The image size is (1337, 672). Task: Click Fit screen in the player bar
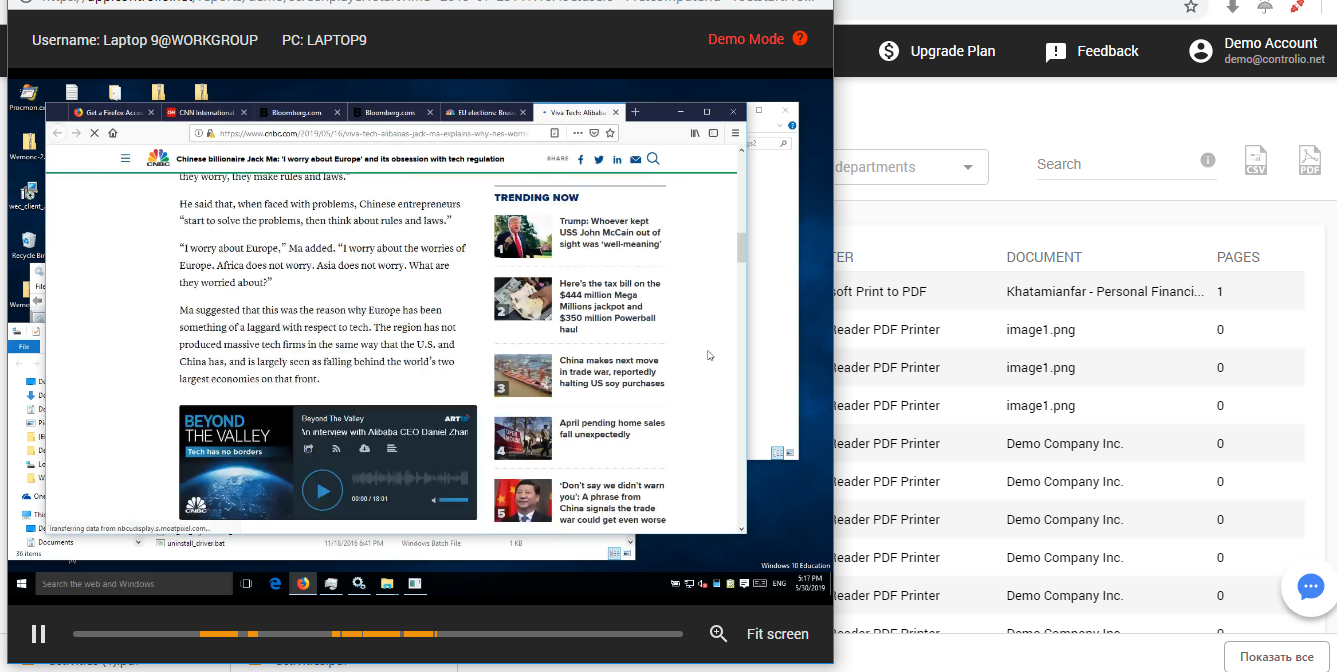point(777,634)
